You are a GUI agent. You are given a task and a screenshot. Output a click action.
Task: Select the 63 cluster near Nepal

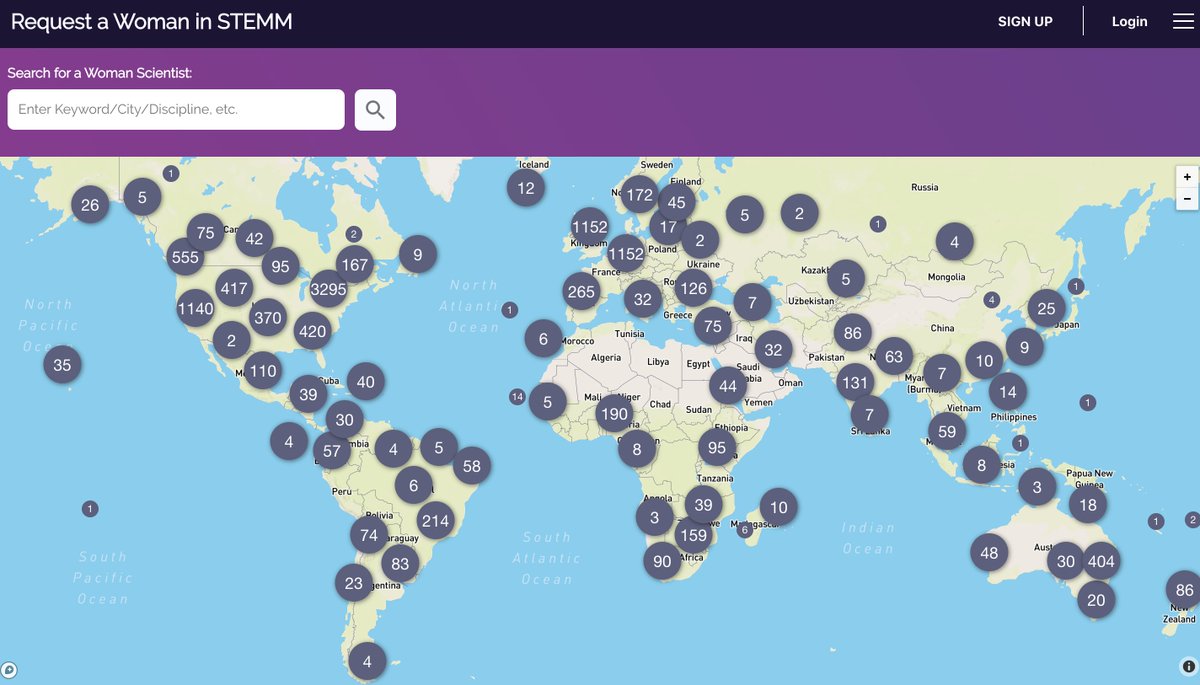894,356
